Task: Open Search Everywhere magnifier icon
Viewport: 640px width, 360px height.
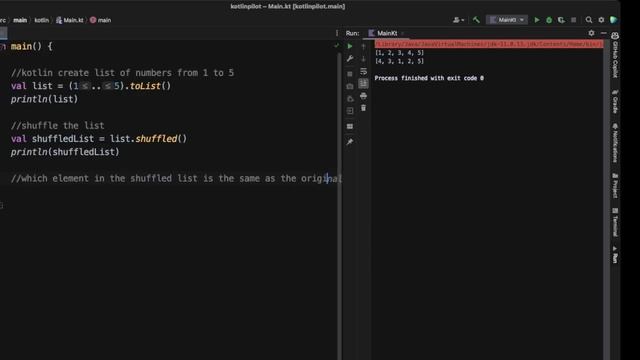Action: click(x=589, y=20)
